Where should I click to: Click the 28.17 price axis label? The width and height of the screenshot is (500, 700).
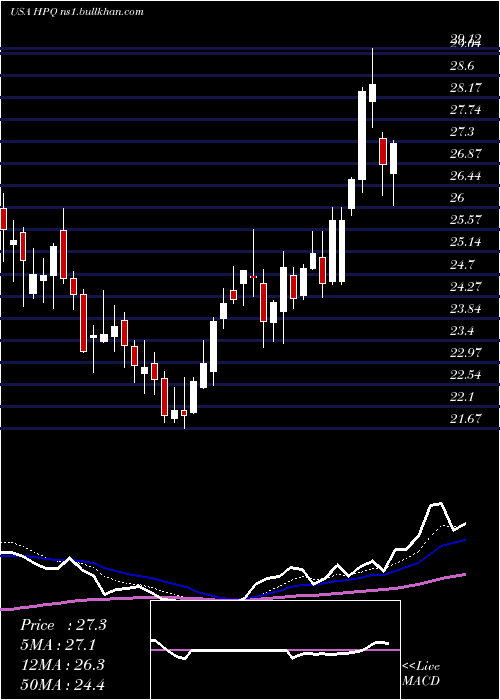tap(466, 88)
